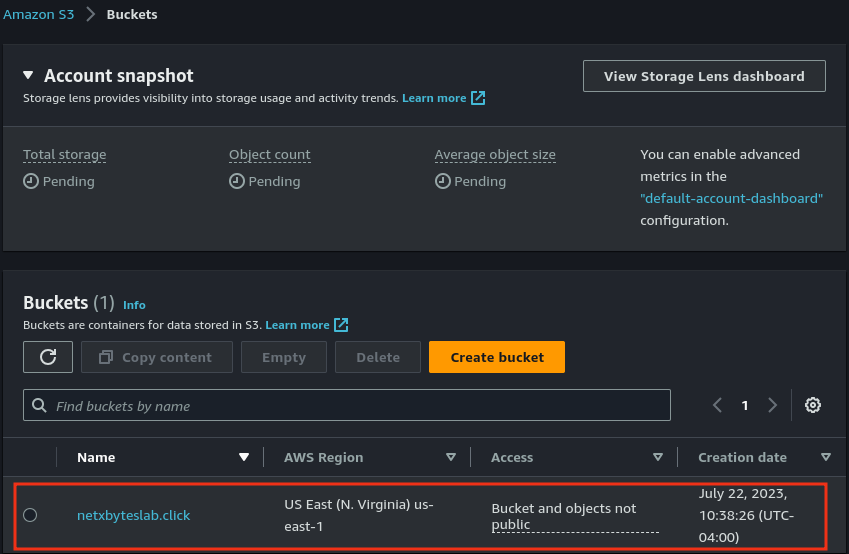Click the Create bucket button
This screenshot has width=849, height=554.
coord(497,357)
